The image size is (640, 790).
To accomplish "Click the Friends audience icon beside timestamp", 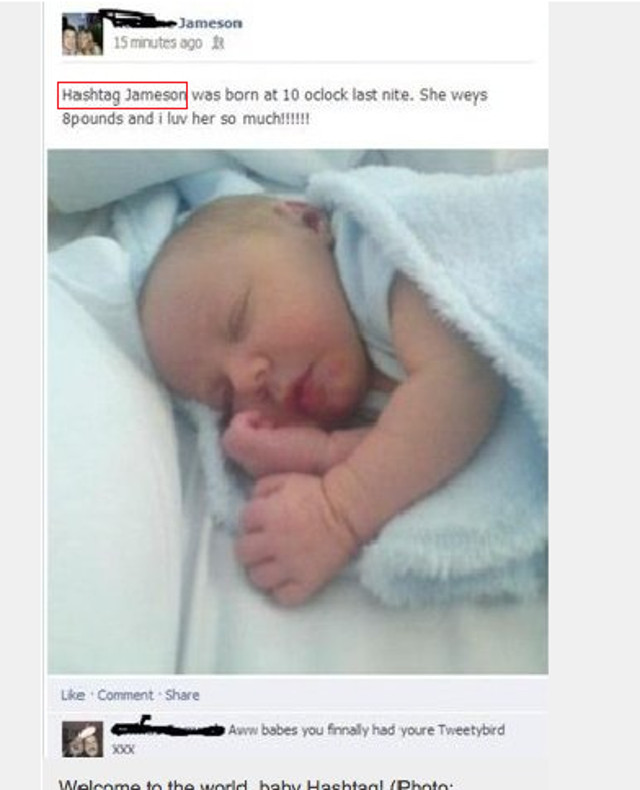I will pyautogui.click(x=218, y=43).
